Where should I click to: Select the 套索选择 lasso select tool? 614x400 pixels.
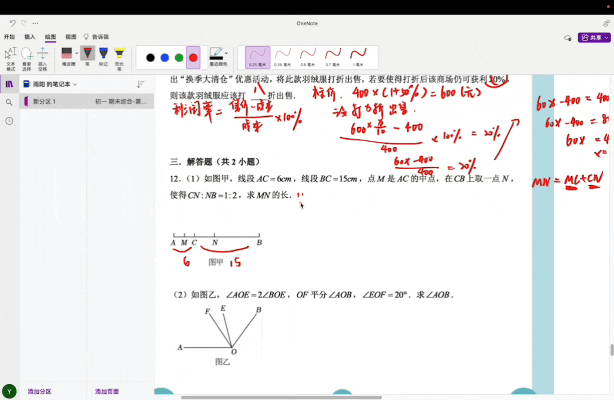pos(27,59)
